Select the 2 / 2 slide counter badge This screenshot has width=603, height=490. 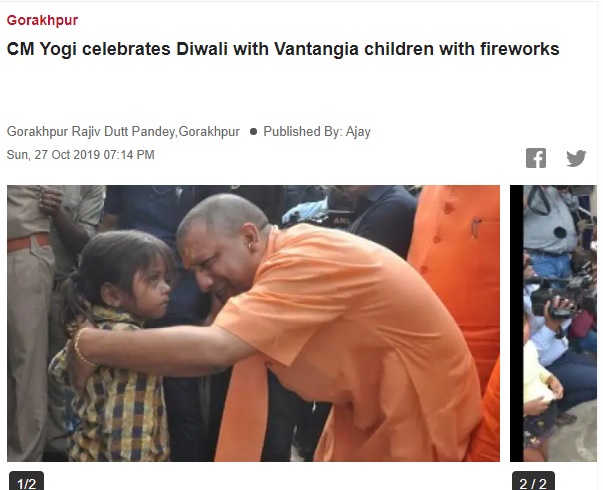click(x=533, y=483)
